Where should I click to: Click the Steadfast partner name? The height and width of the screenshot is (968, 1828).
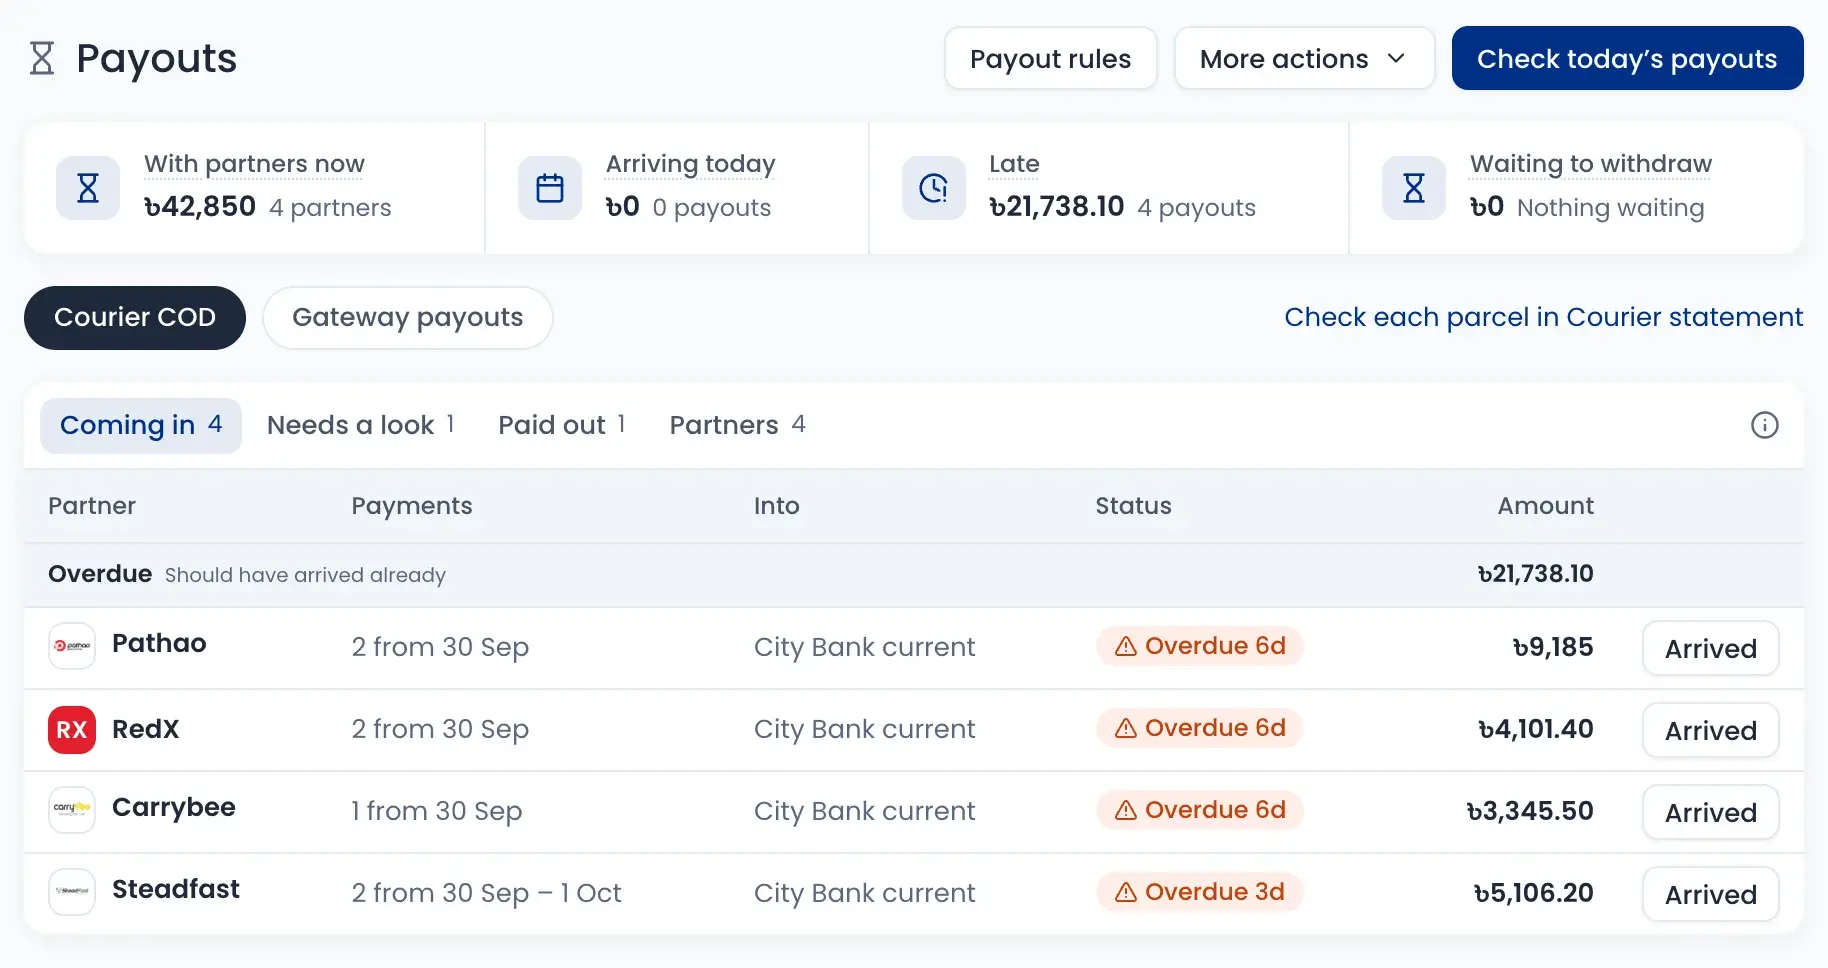[176, 889]
